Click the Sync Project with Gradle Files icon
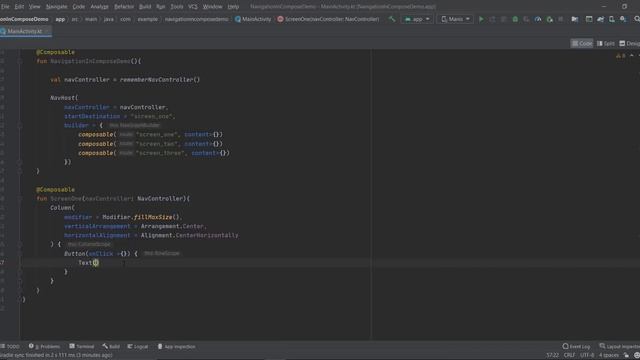The width and height of the screenshot is (640, 360). pos(600,19)
